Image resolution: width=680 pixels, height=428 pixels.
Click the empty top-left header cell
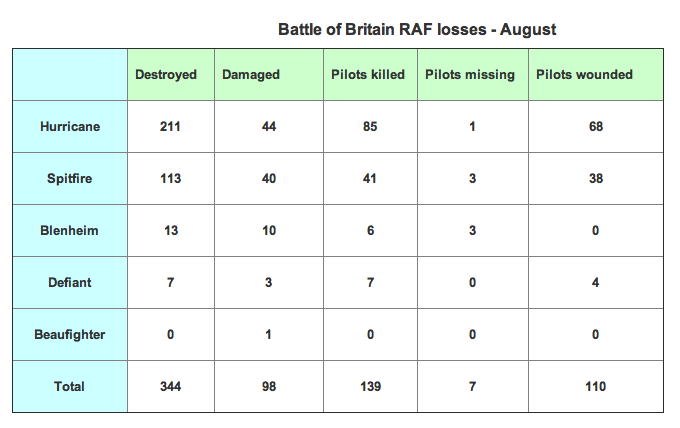coord(70,74)
